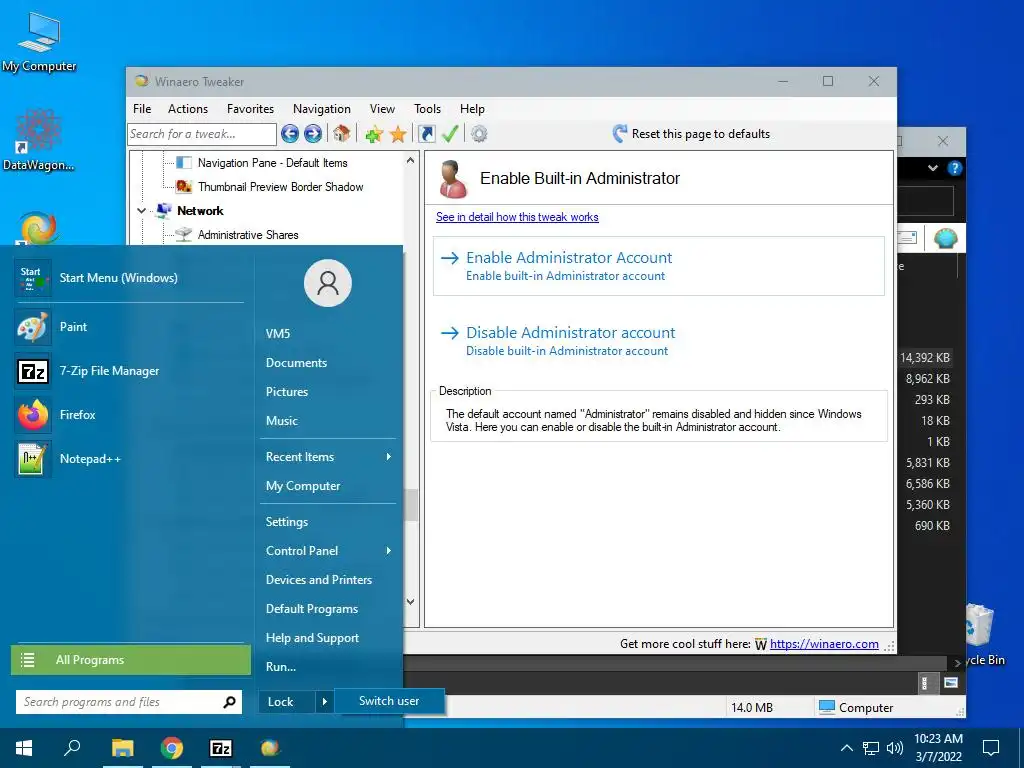Open the DataWagon desktop shortcut
Viewport: 1024px width, 768px height.
(39, 140)
